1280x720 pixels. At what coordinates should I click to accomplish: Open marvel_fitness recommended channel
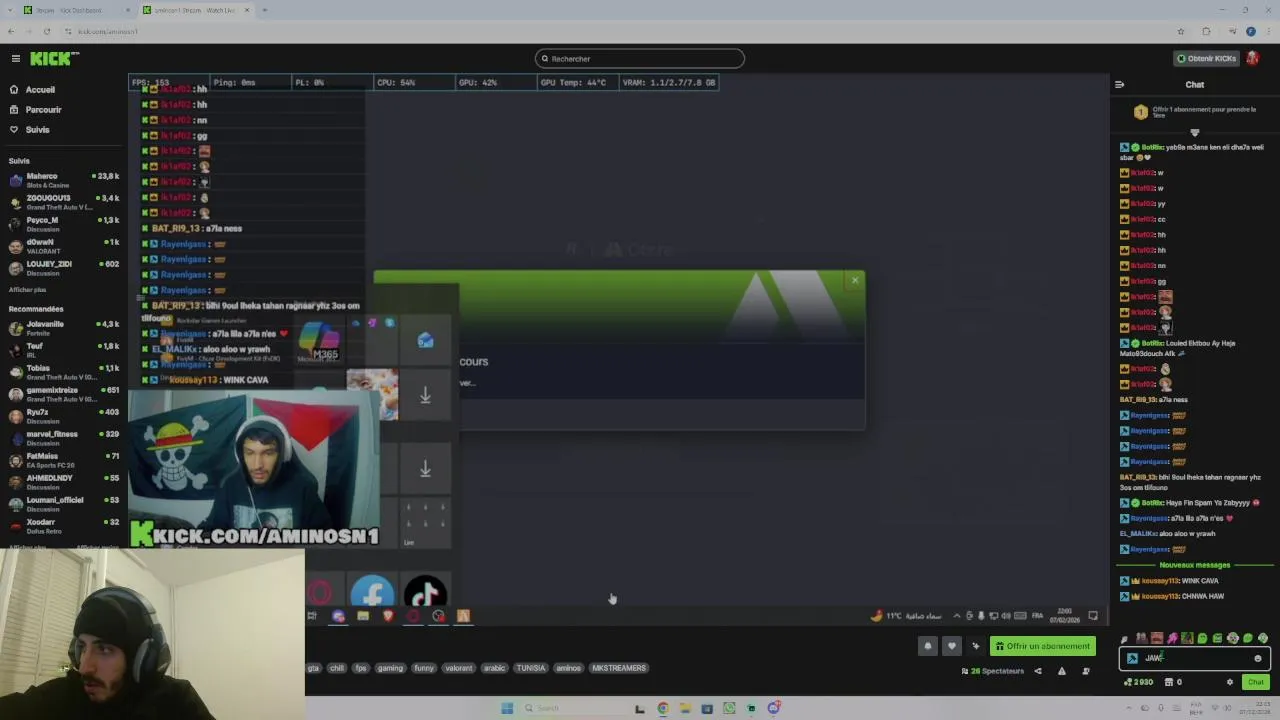click(64, 438)
